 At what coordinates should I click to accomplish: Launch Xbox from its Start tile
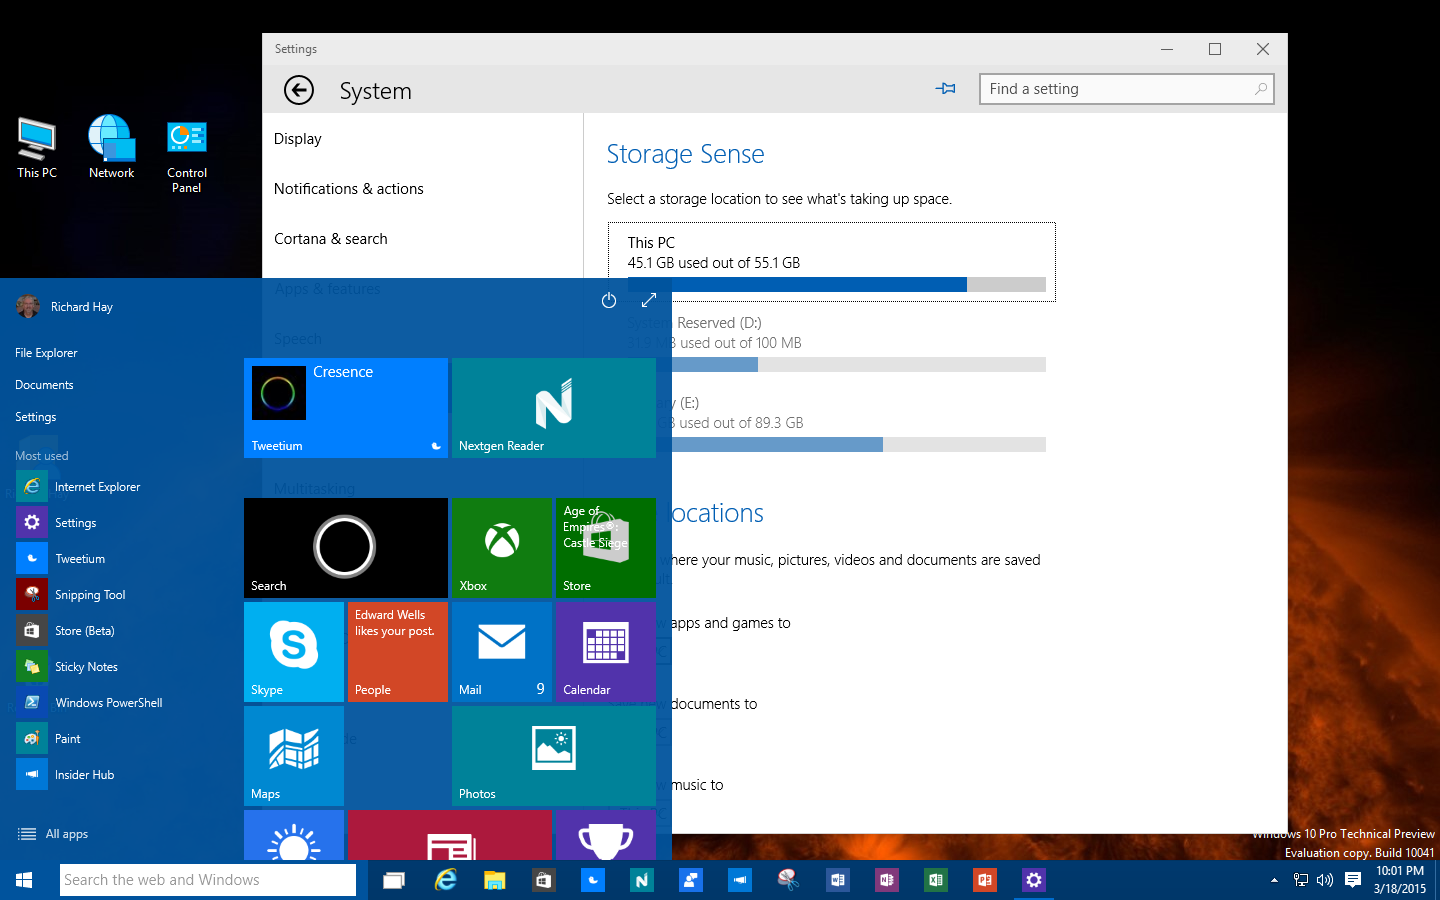coord(502,548)
